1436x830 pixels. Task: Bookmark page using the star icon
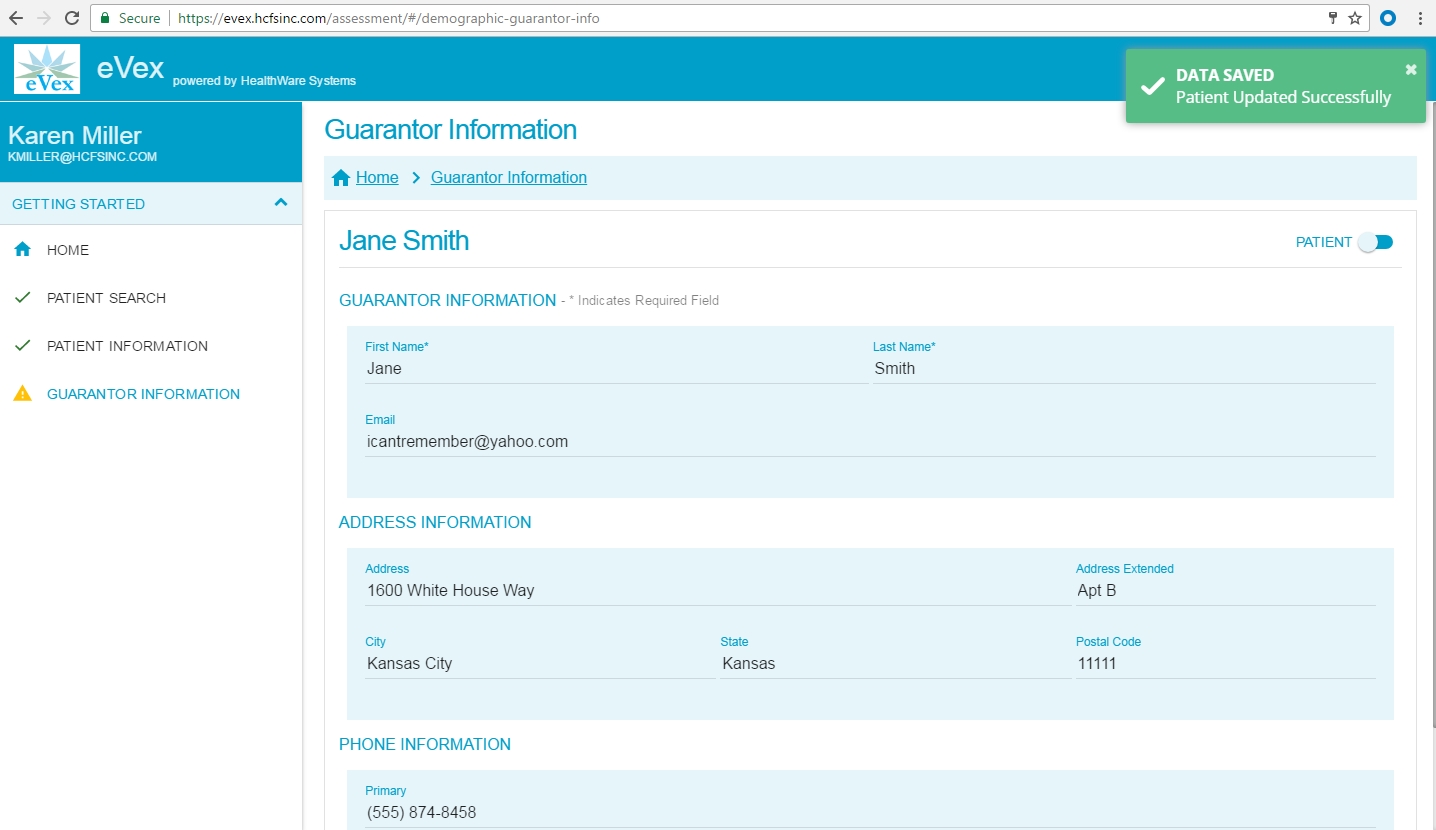point(1355,18)
